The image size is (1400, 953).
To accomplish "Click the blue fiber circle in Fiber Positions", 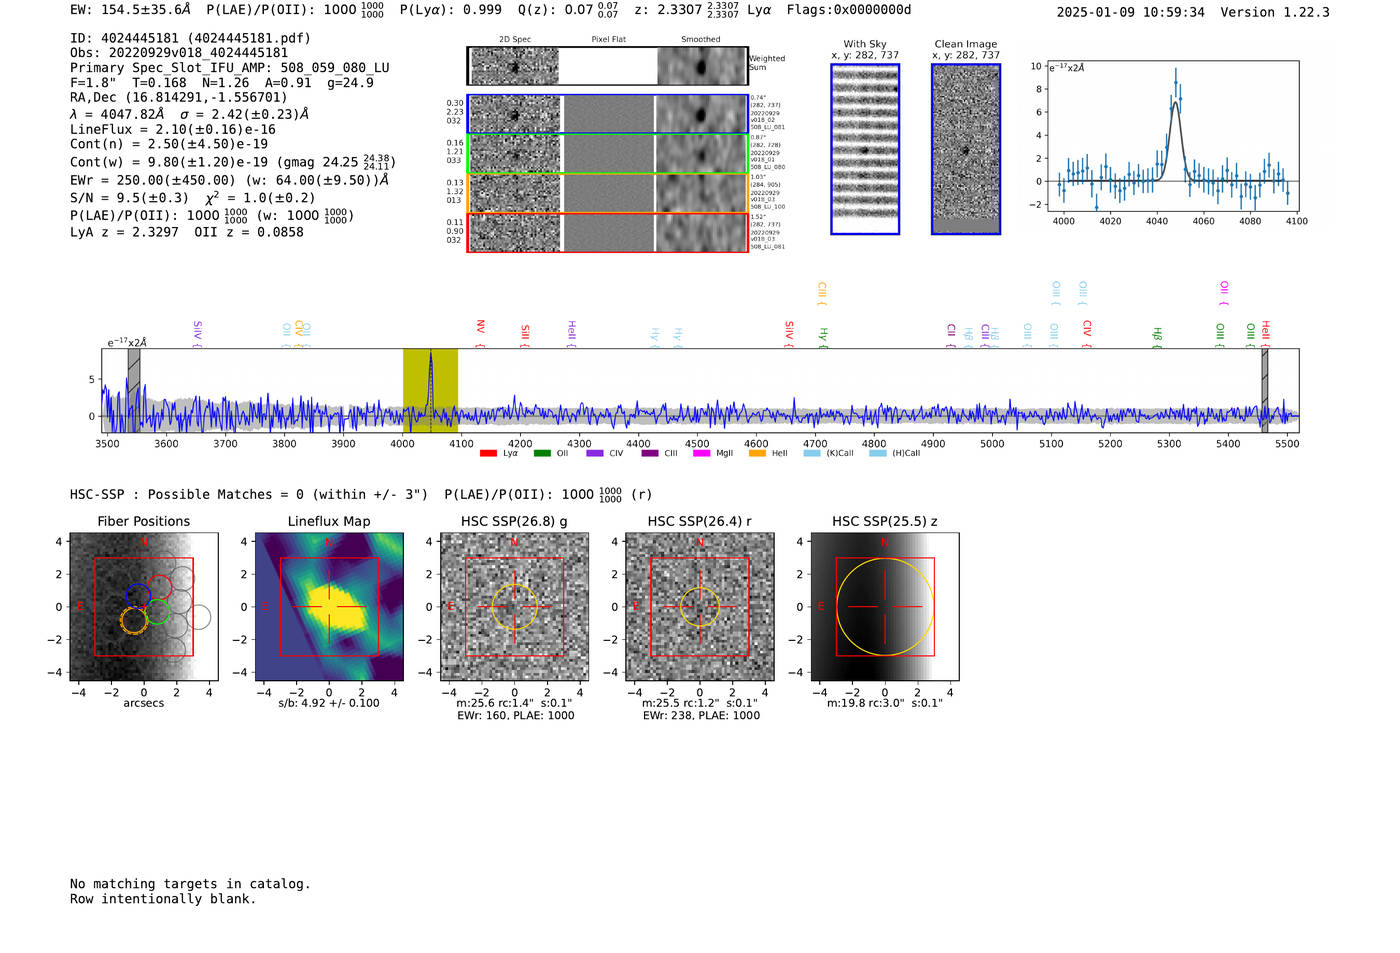I will 138,597.
